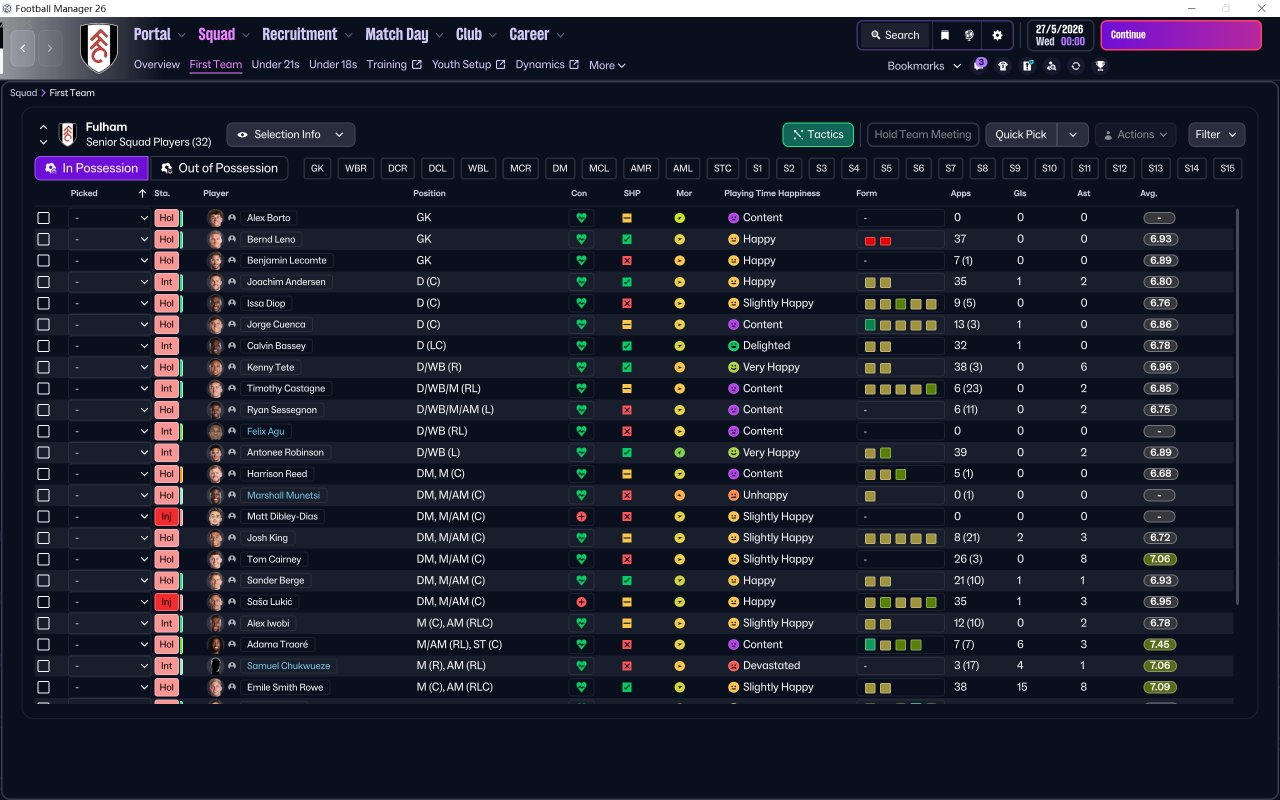Select the STC position button
The height and width of the screenshot is (800, 1280).
tap(723, 168)
